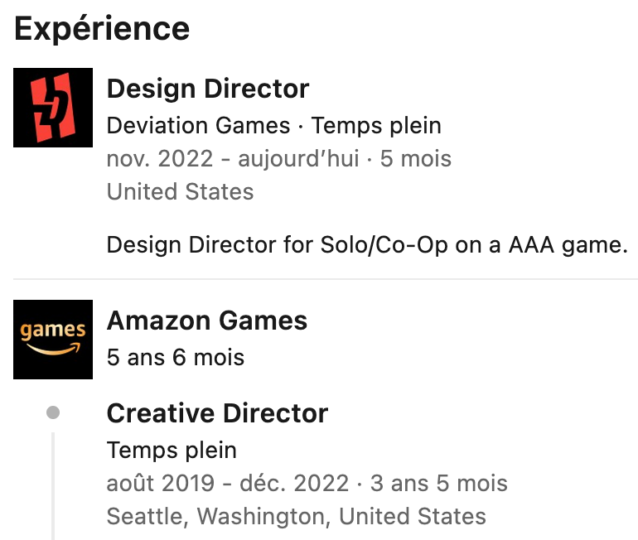638x540 pixels.
Task: Select the août 2019 - déc. 2022 dates
Action: tap(227, 483)
